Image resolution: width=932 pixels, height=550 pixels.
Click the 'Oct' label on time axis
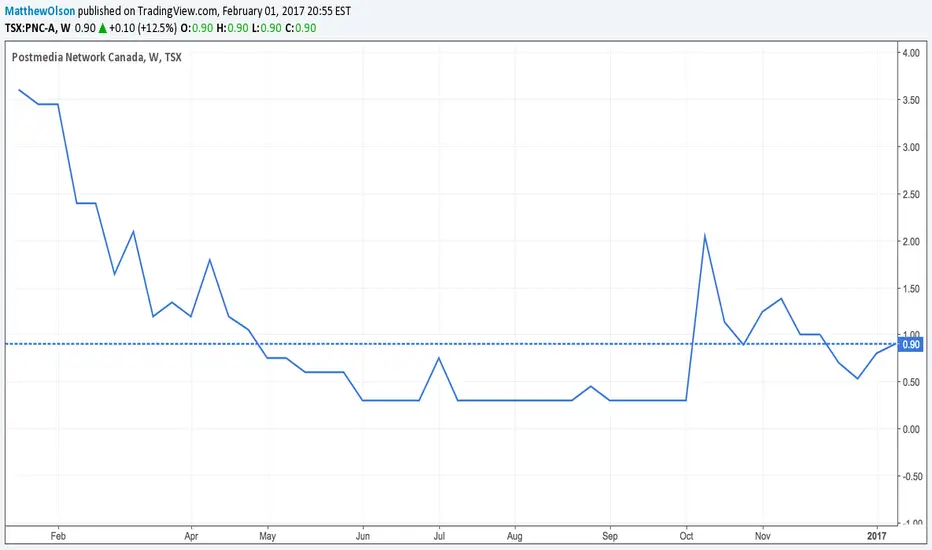click(687, 536)
